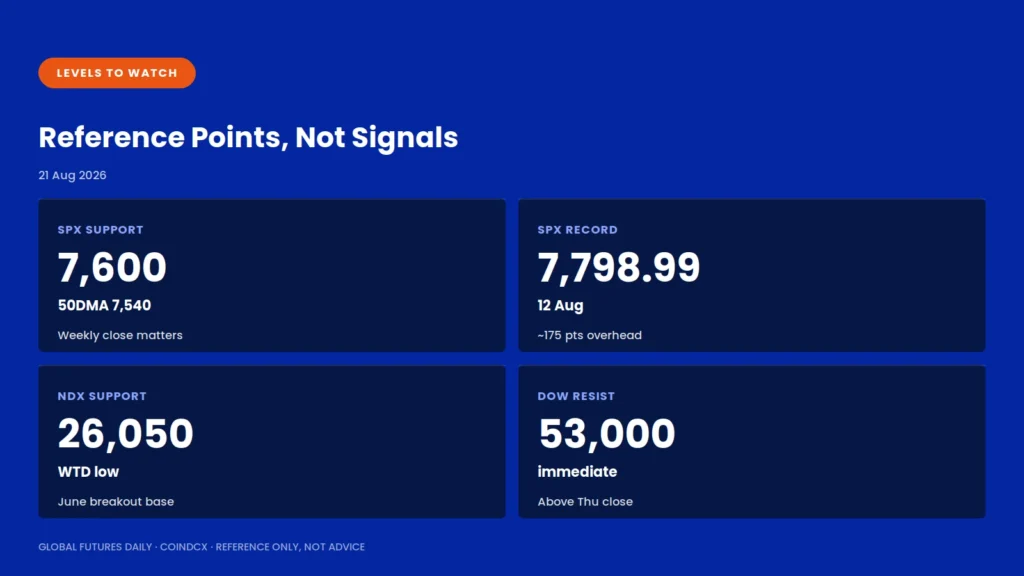Screen dimensions: 1024x576
Task: Click the Weekly close matters note
Action: click(x=120, y=335)
